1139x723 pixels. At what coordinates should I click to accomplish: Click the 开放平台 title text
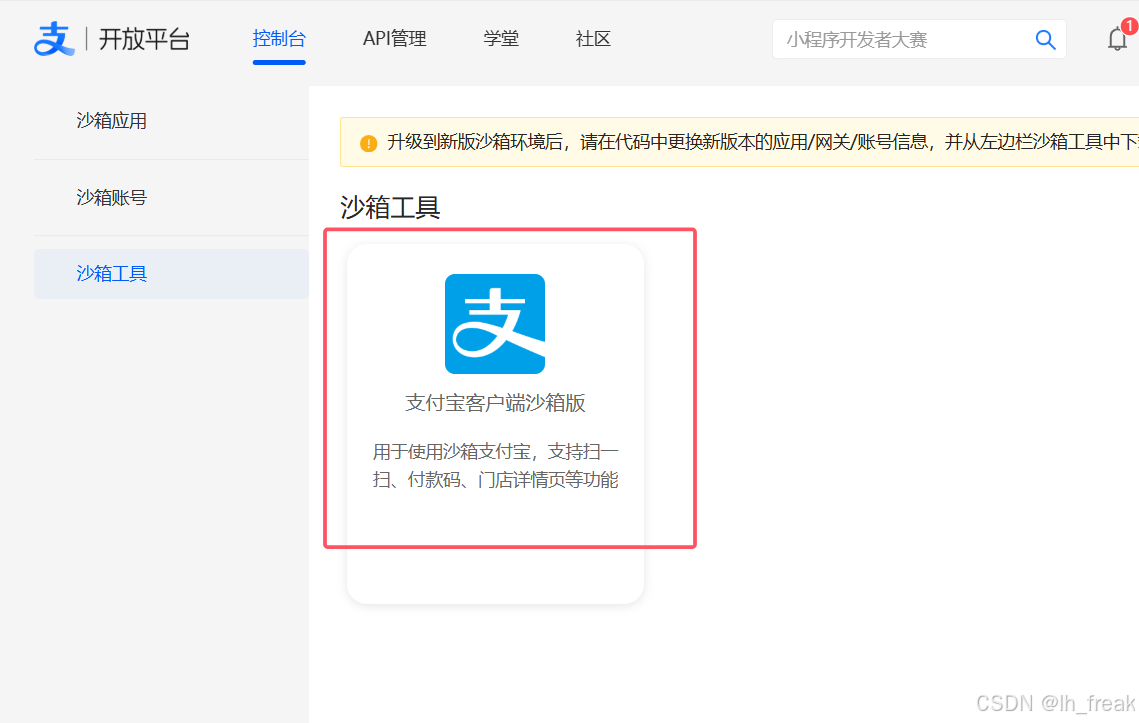(x=144, y=39)
